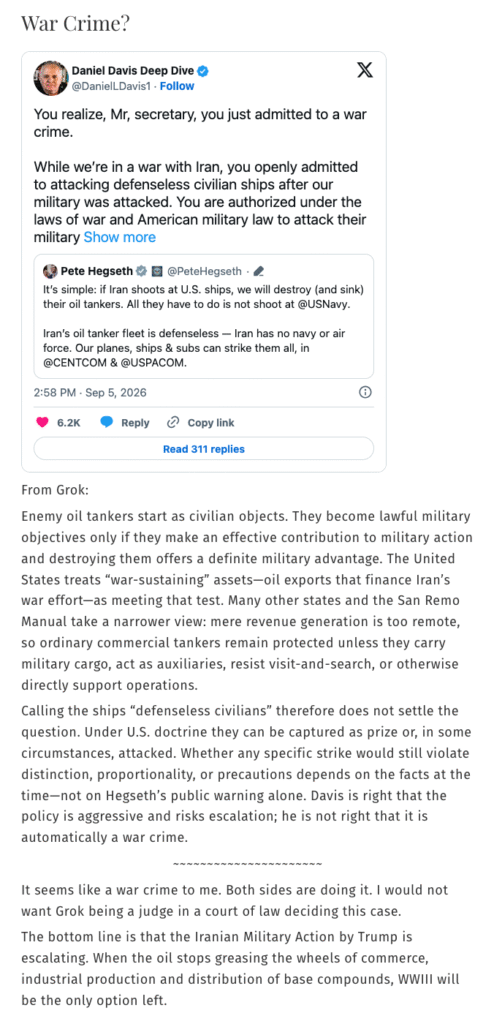Like the tweet with heart icon
The width and height of the screenshot is (494, 1024).
pos(42,423)
